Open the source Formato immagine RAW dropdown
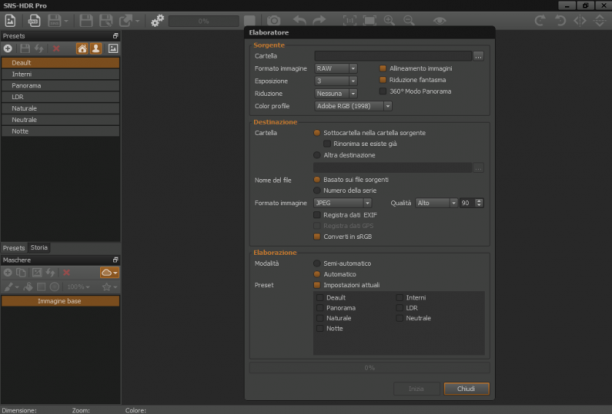Screen dimensions: 612x414 tap(336, 68)
